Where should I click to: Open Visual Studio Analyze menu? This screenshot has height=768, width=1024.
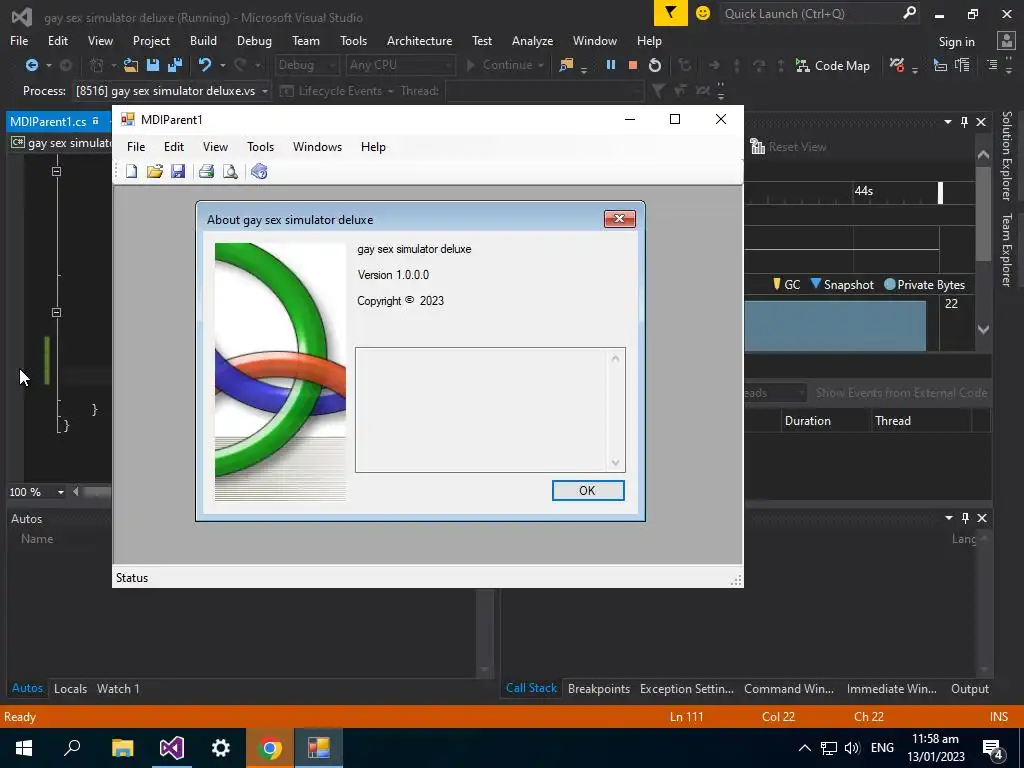(532, 40)
